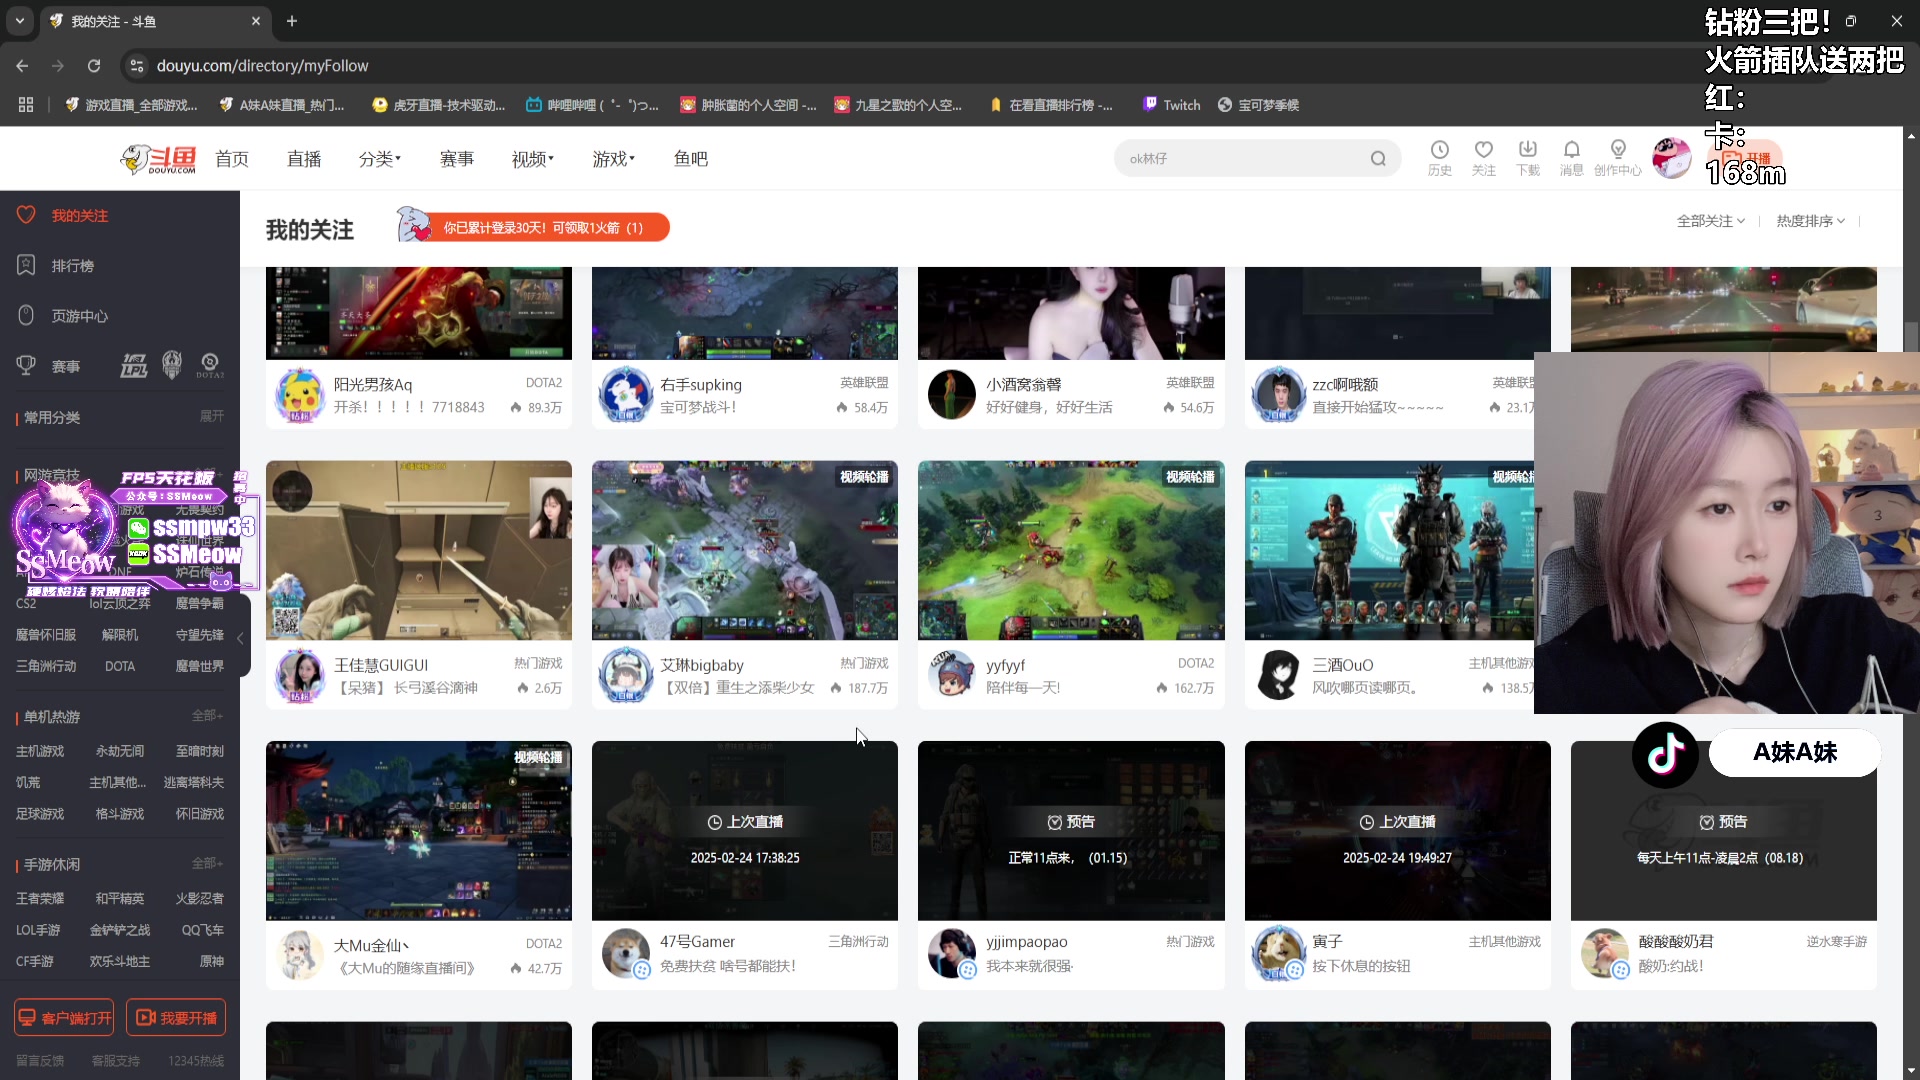Expand 常用分类 with 展开
The image size is (1920, 1080).
tap(212, 416)
